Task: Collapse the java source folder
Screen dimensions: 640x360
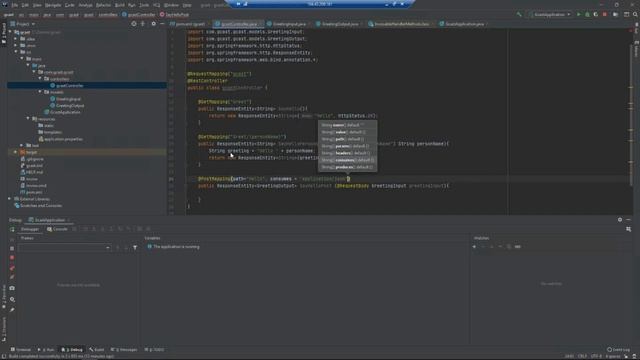Action: 28,65
